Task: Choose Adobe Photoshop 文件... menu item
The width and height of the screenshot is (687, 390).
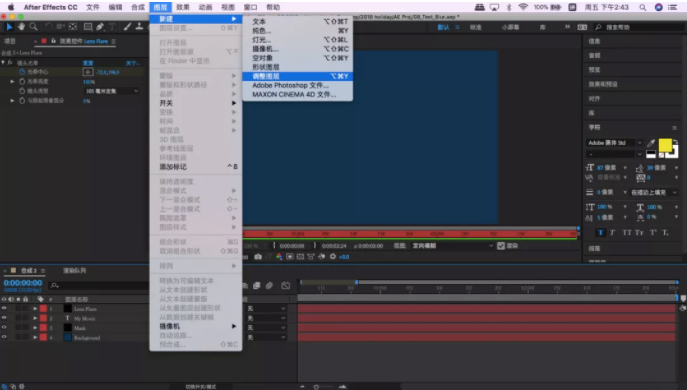Action: pos(297,85)
